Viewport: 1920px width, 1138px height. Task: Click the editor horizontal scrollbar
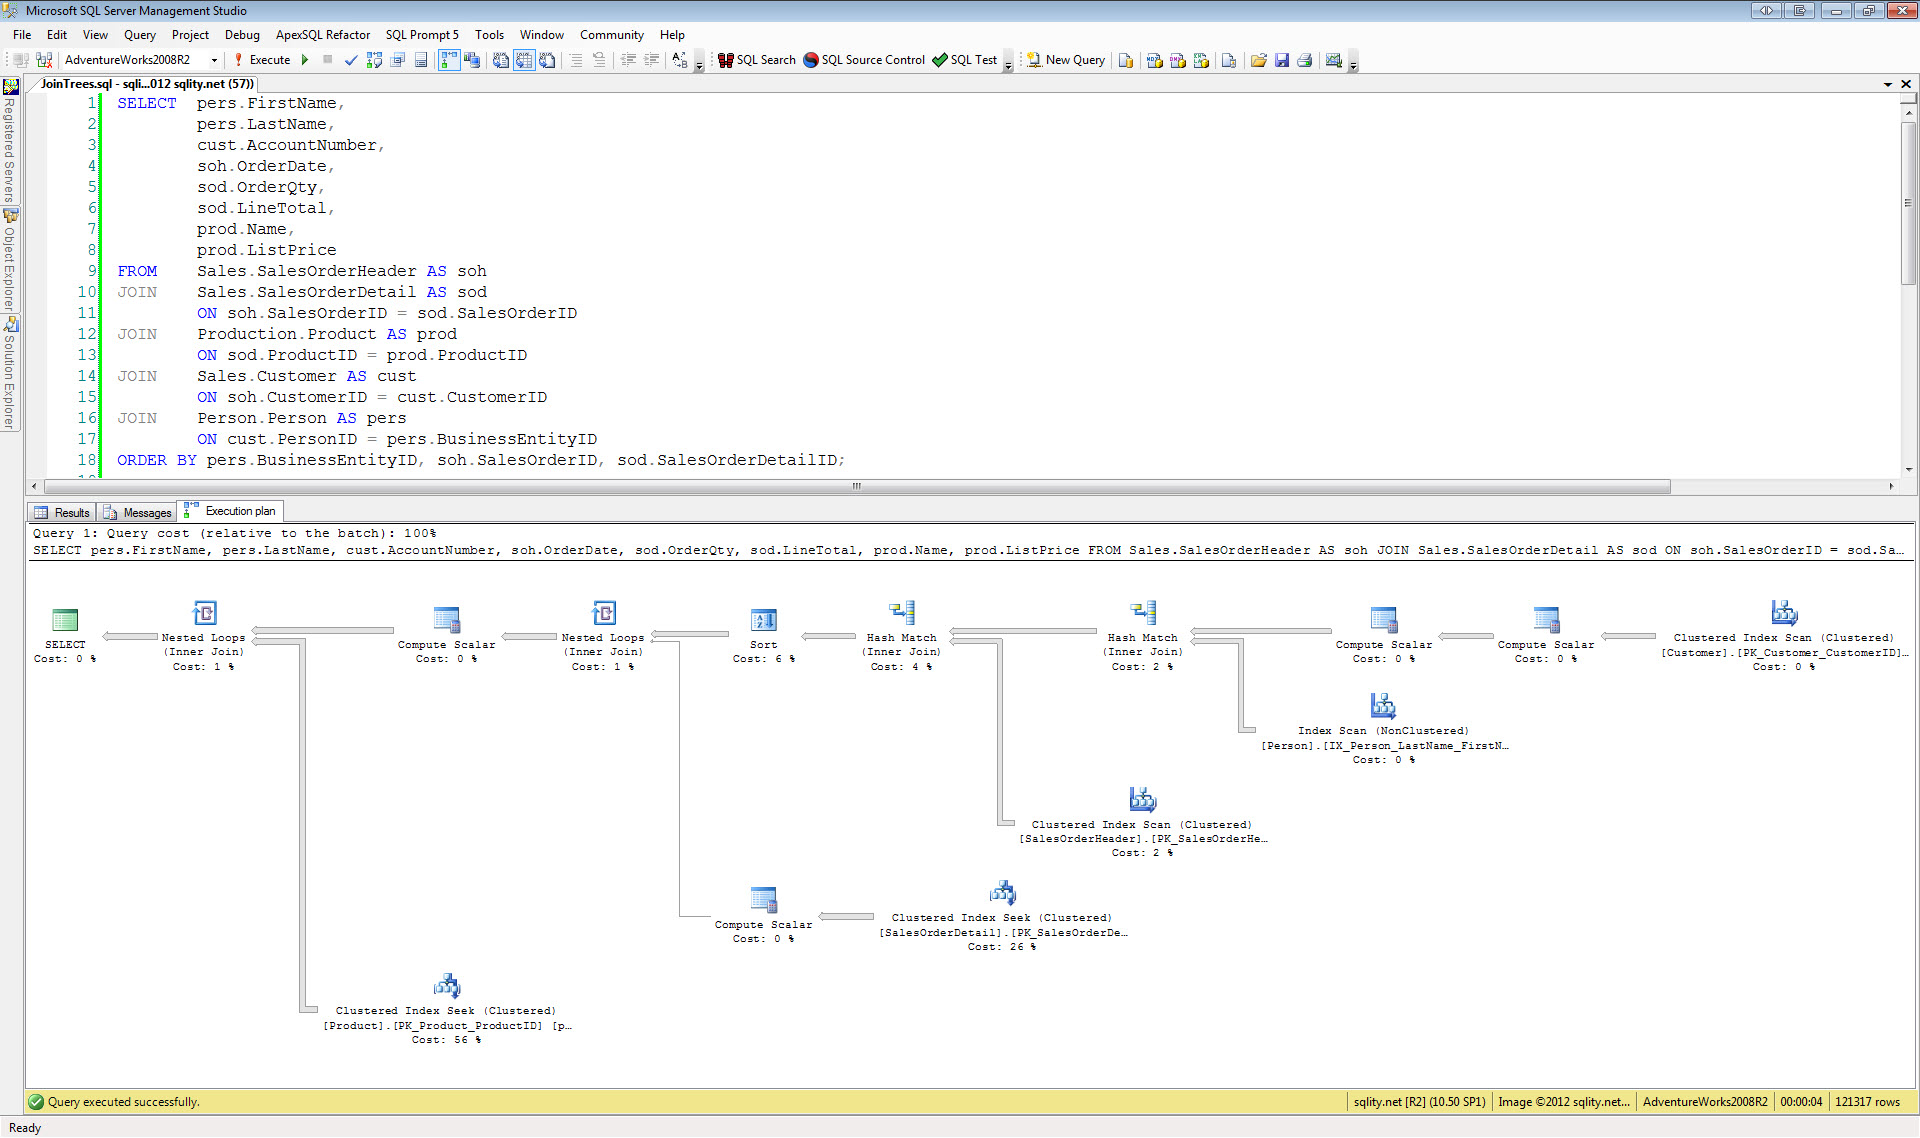(857, 486)
